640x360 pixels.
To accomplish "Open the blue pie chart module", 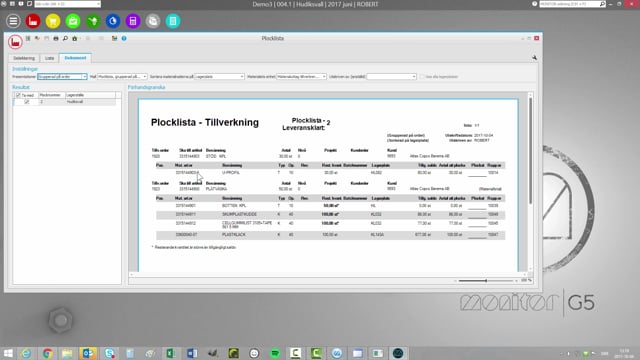I will pos(113,21).
